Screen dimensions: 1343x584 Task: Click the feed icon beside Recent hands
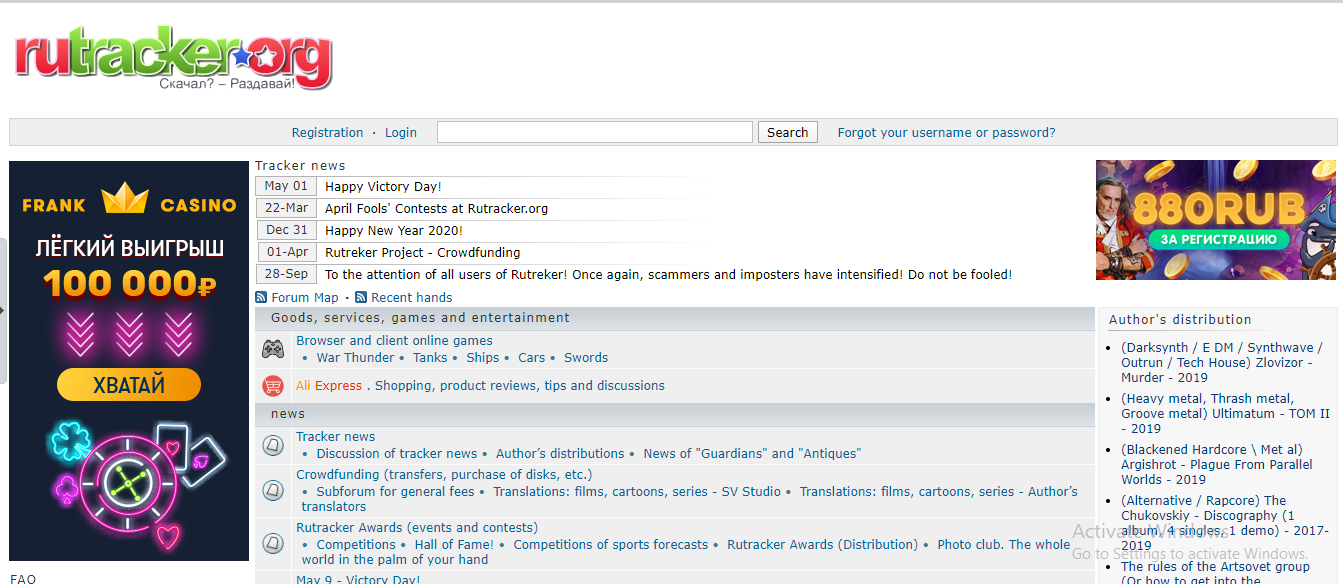(361, 297)
